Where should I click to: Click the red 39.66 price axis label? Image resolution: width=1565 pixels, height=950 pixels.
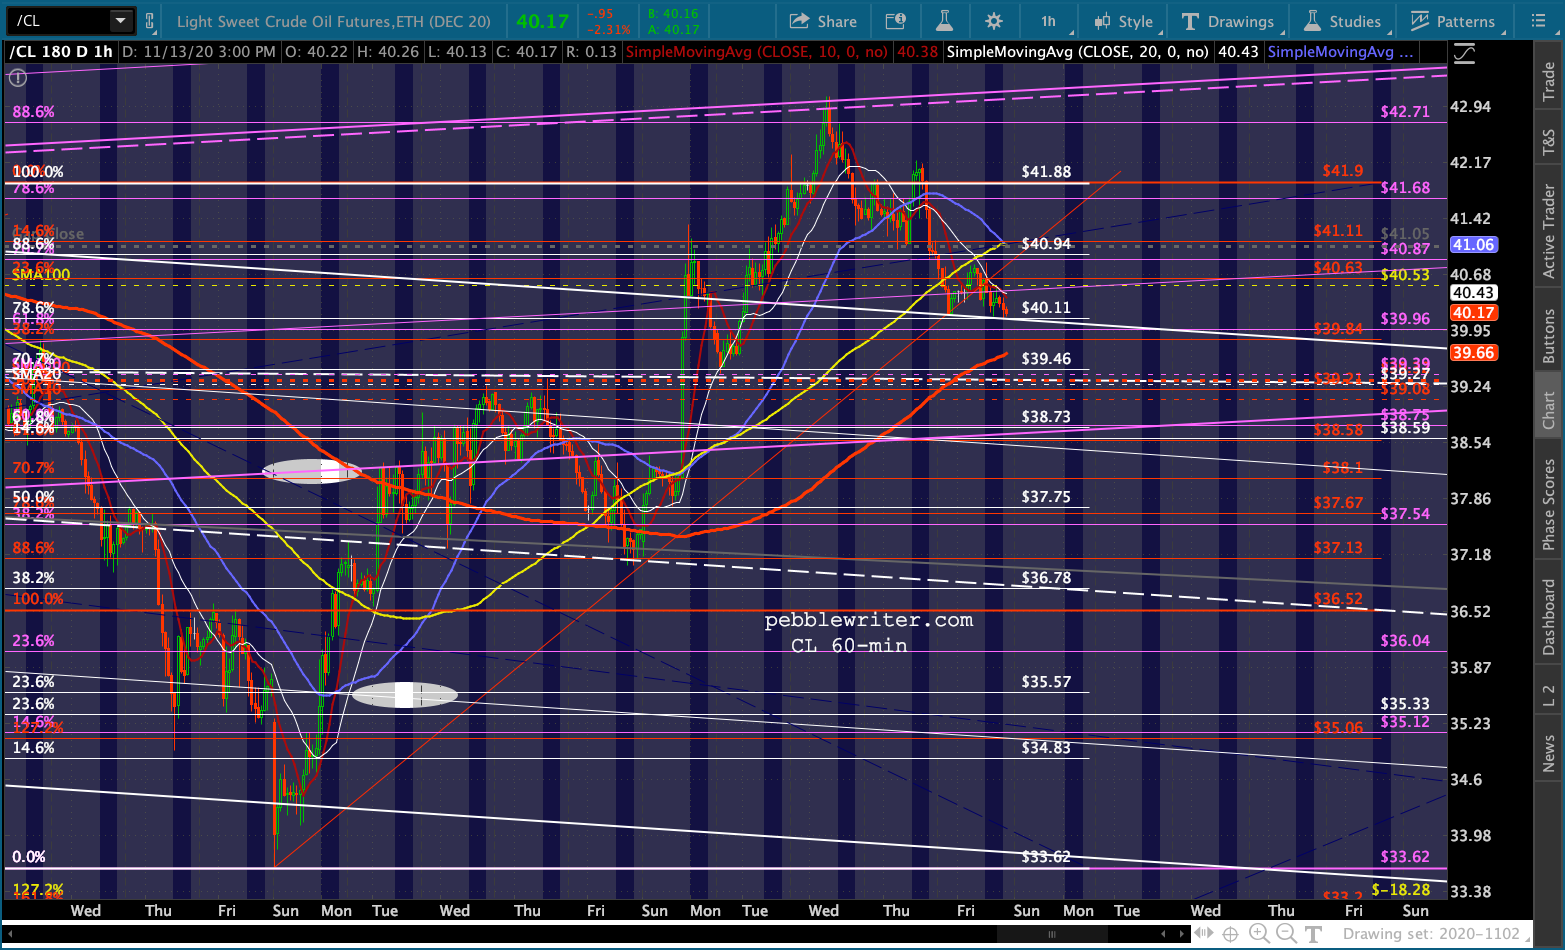(x=1473, y=352)
